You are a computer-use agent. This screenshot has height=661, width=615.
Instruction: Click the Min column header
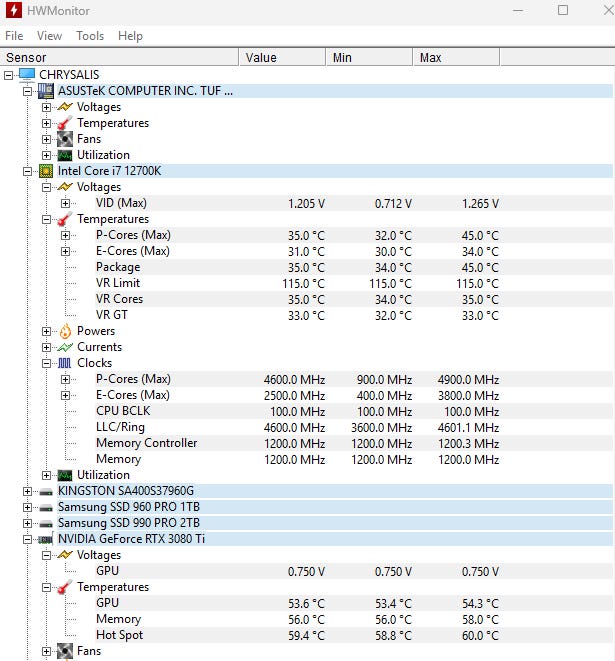click(x=369, y=57)
